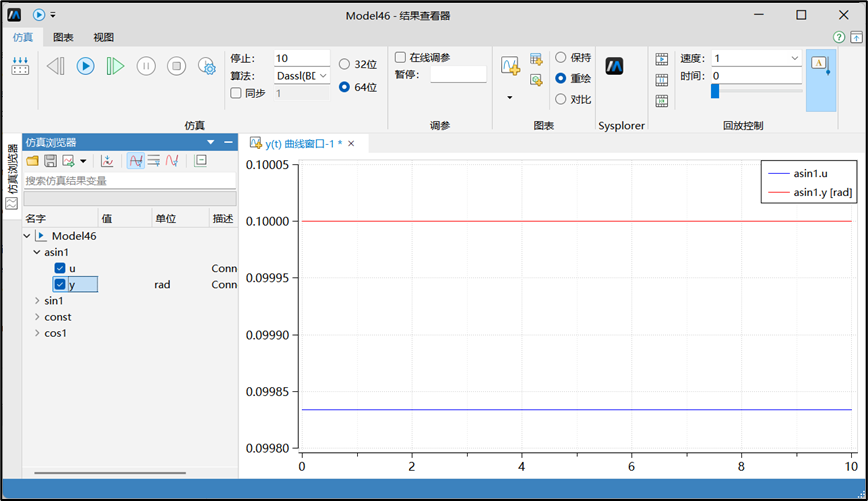Toggle the highlighted text annotation tool
The width and height of the screenshot is (868, 501).
click(820, 80)
